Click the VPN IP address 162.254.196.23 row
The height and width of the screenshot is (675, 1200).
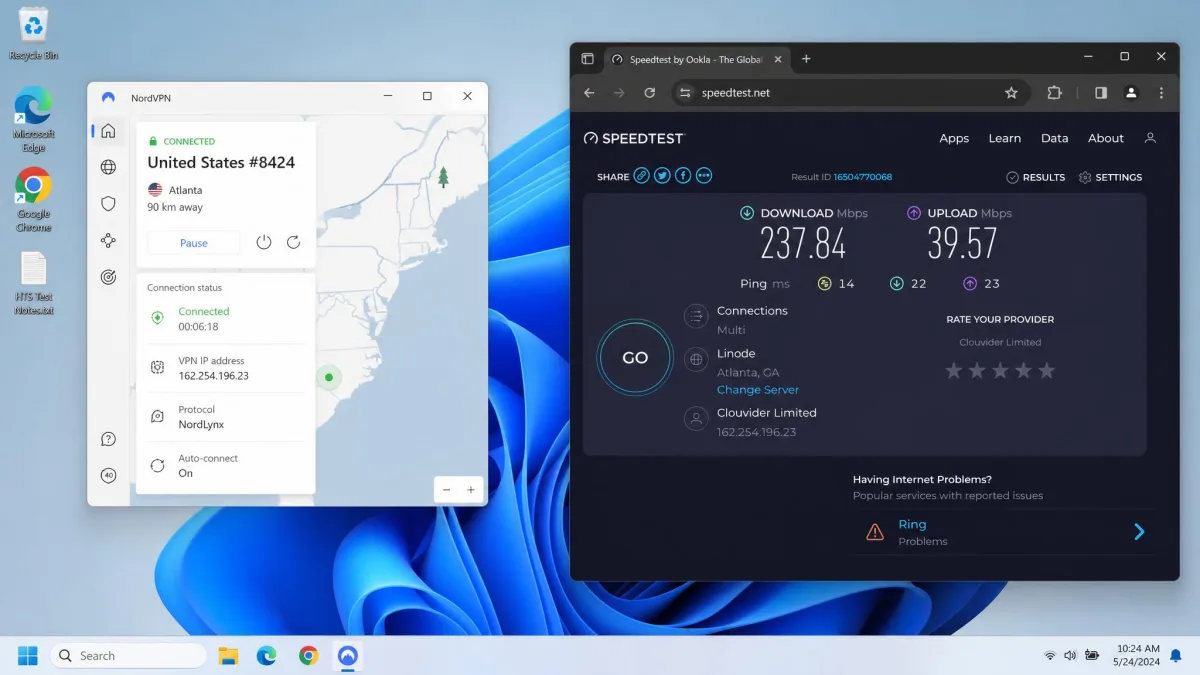pos(226,368)
